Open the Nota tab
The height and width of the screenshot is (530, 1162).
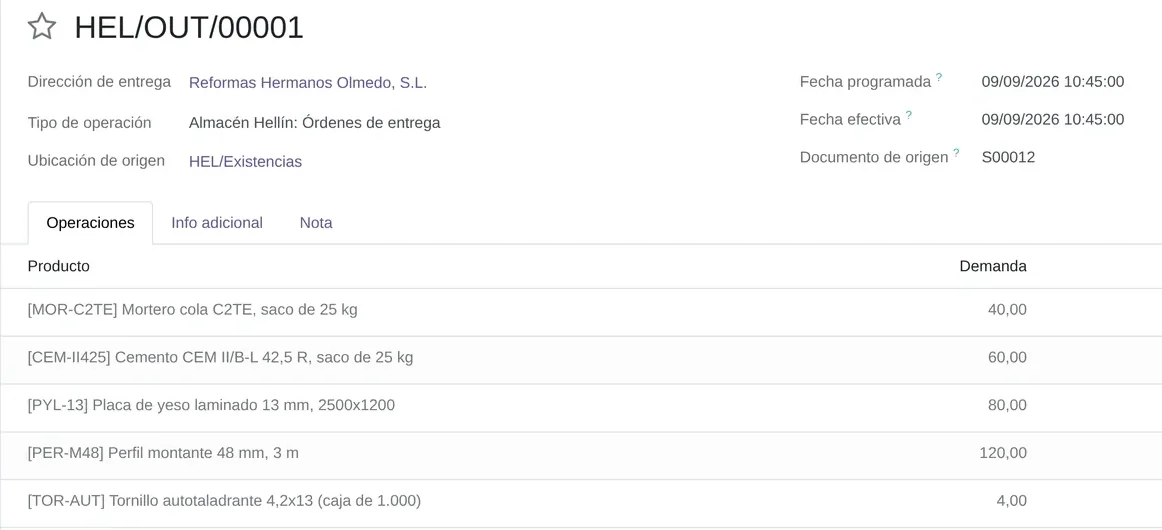[x=316, y=222]
